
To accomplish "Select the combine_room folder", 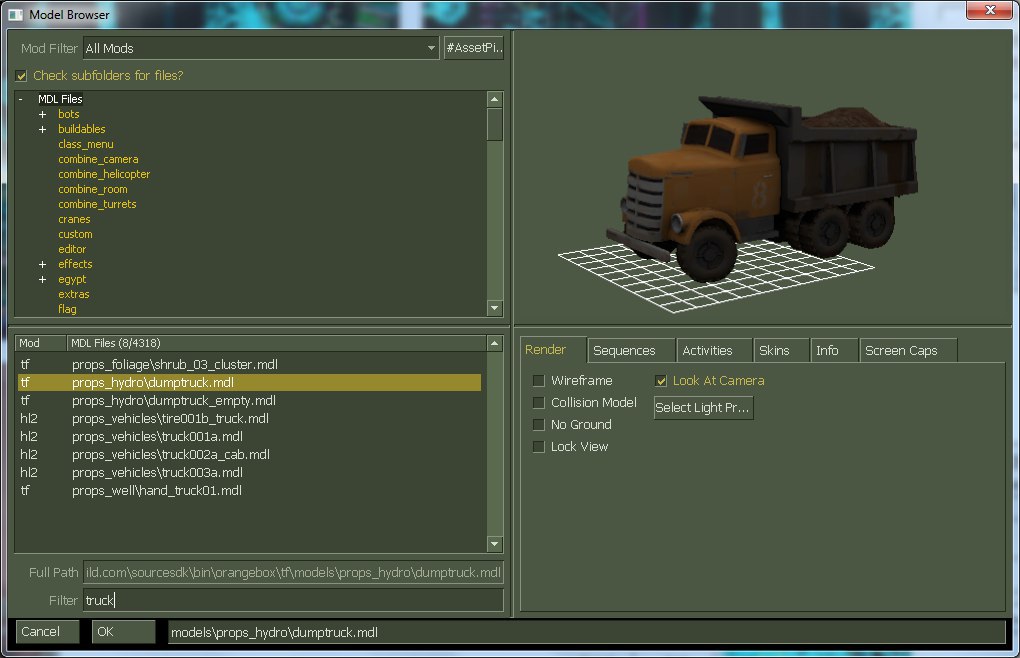I will (x=93, y=189).
